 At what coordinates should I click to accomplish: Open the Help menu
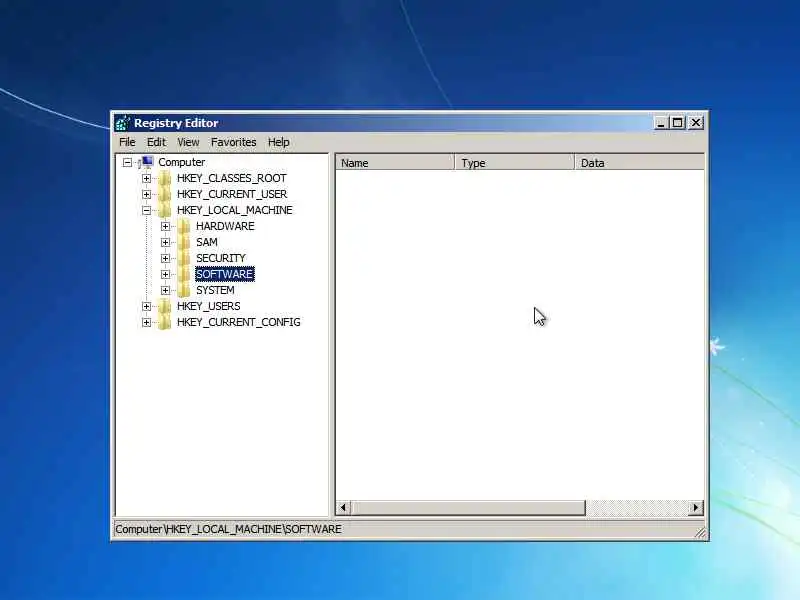[x=279, y=142]
